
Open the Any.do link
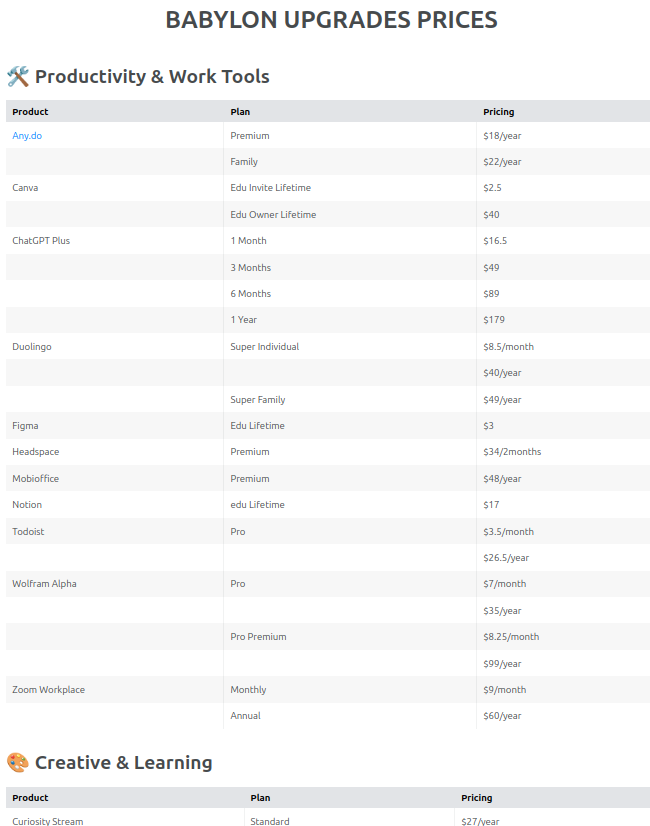coord(27,136)
